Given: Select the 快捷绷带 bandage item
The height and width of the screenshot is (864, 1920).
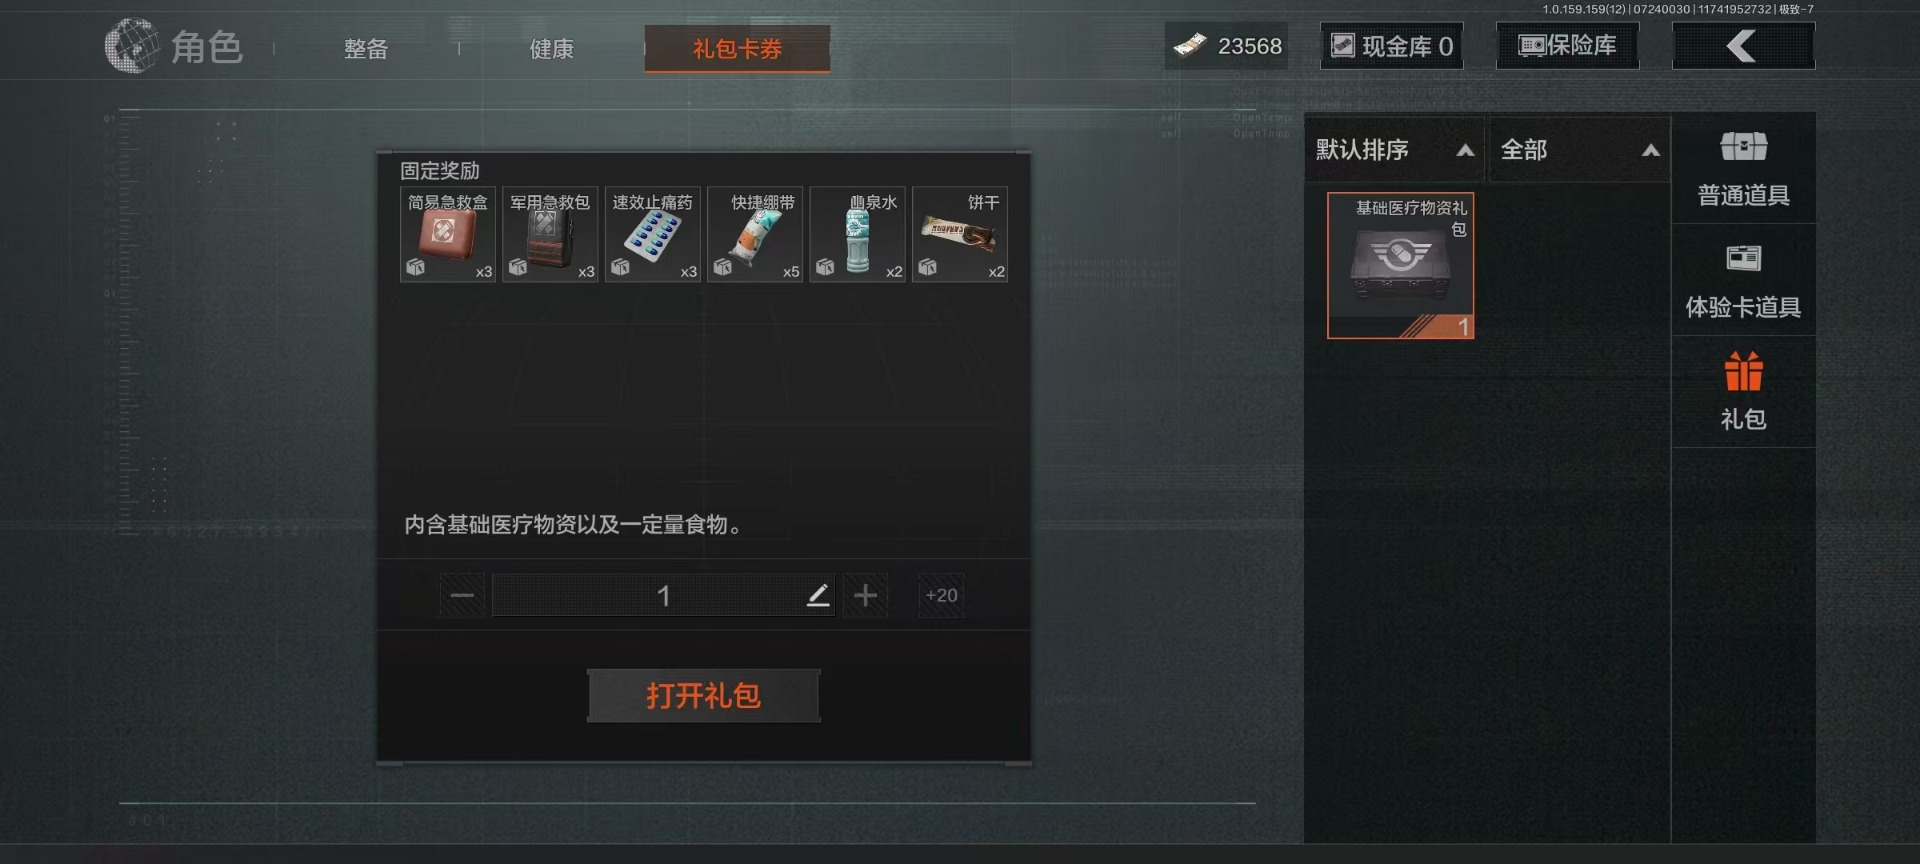Looking at the screenshot, I should tap(755, 234).
